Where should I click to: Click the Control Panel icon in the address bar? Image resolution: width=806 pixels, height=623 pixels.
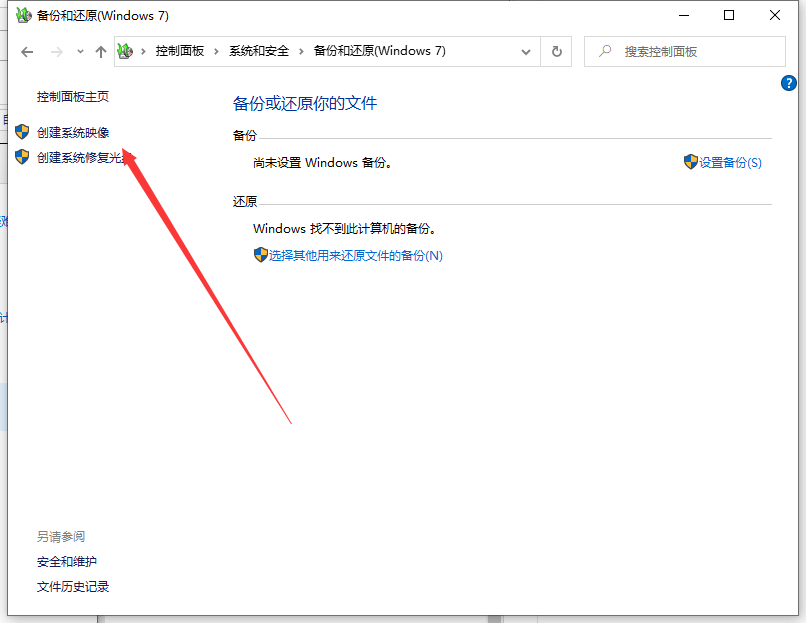(x=125, y=51)
